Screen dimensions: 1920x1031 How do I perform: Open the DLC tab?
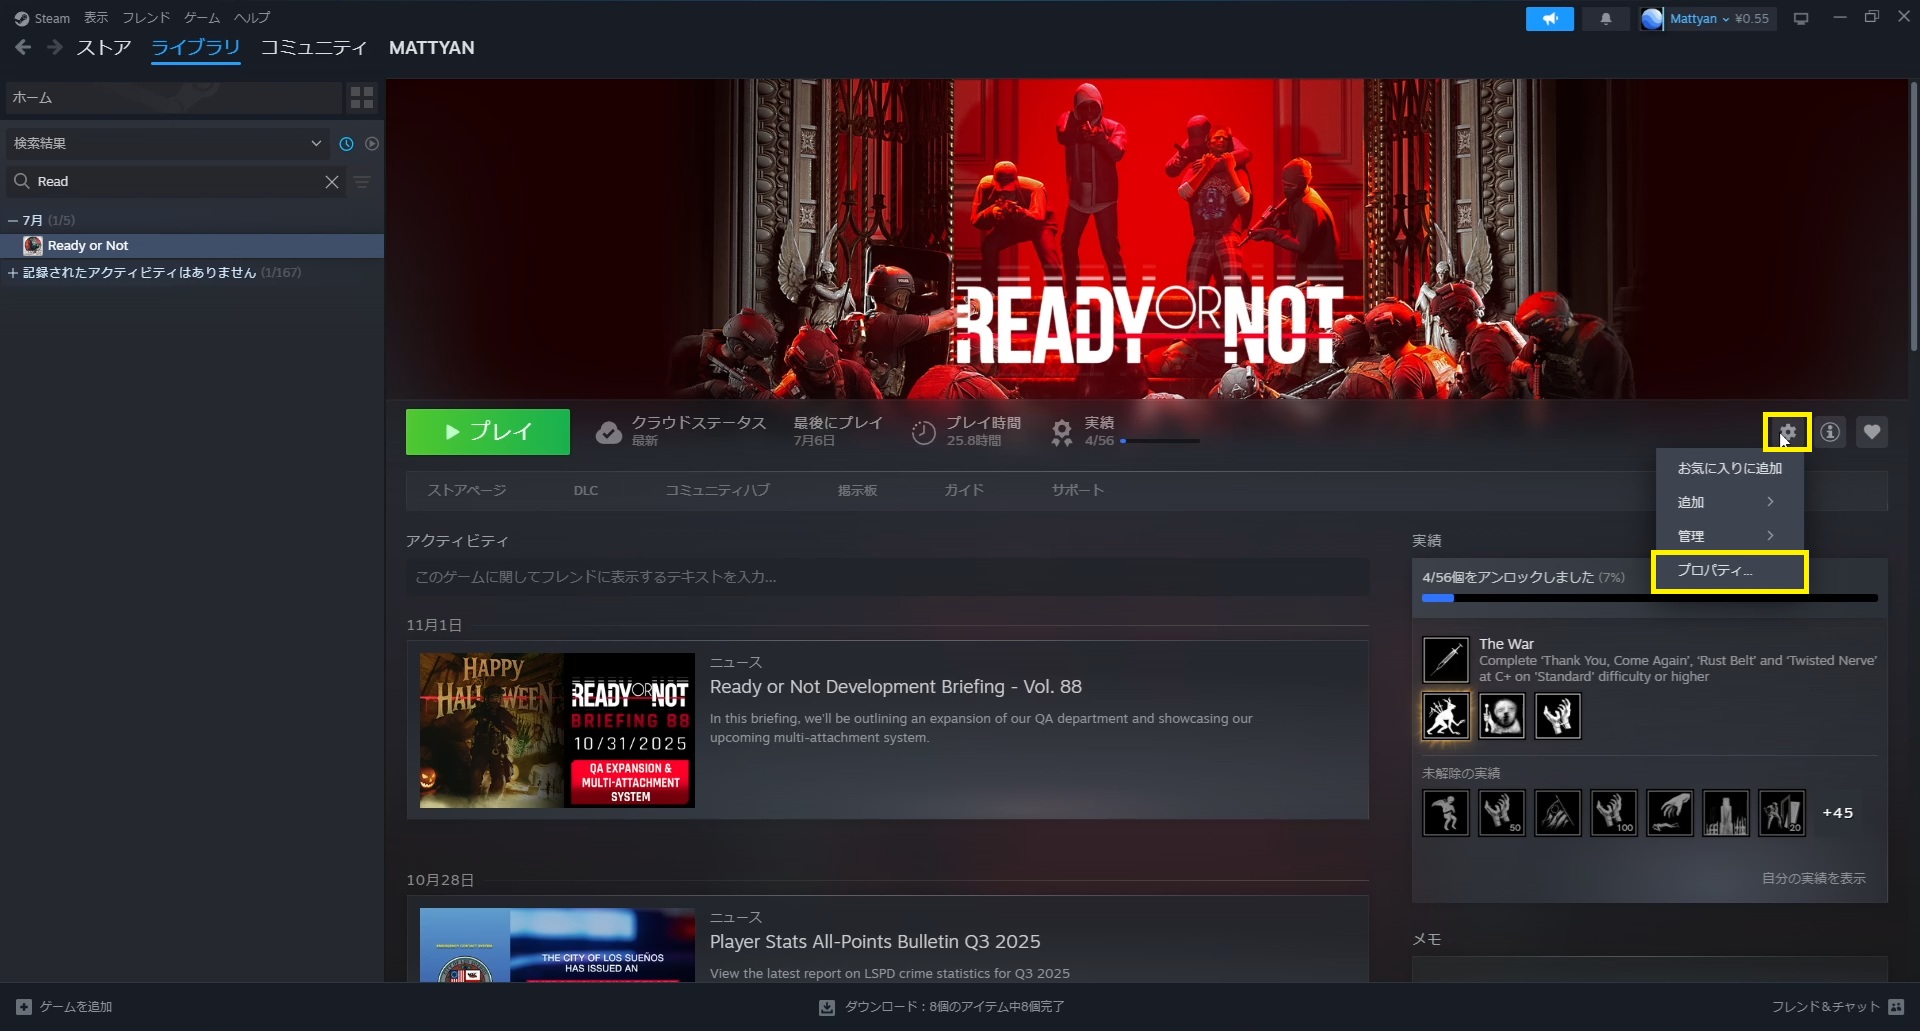click(586, 491)
